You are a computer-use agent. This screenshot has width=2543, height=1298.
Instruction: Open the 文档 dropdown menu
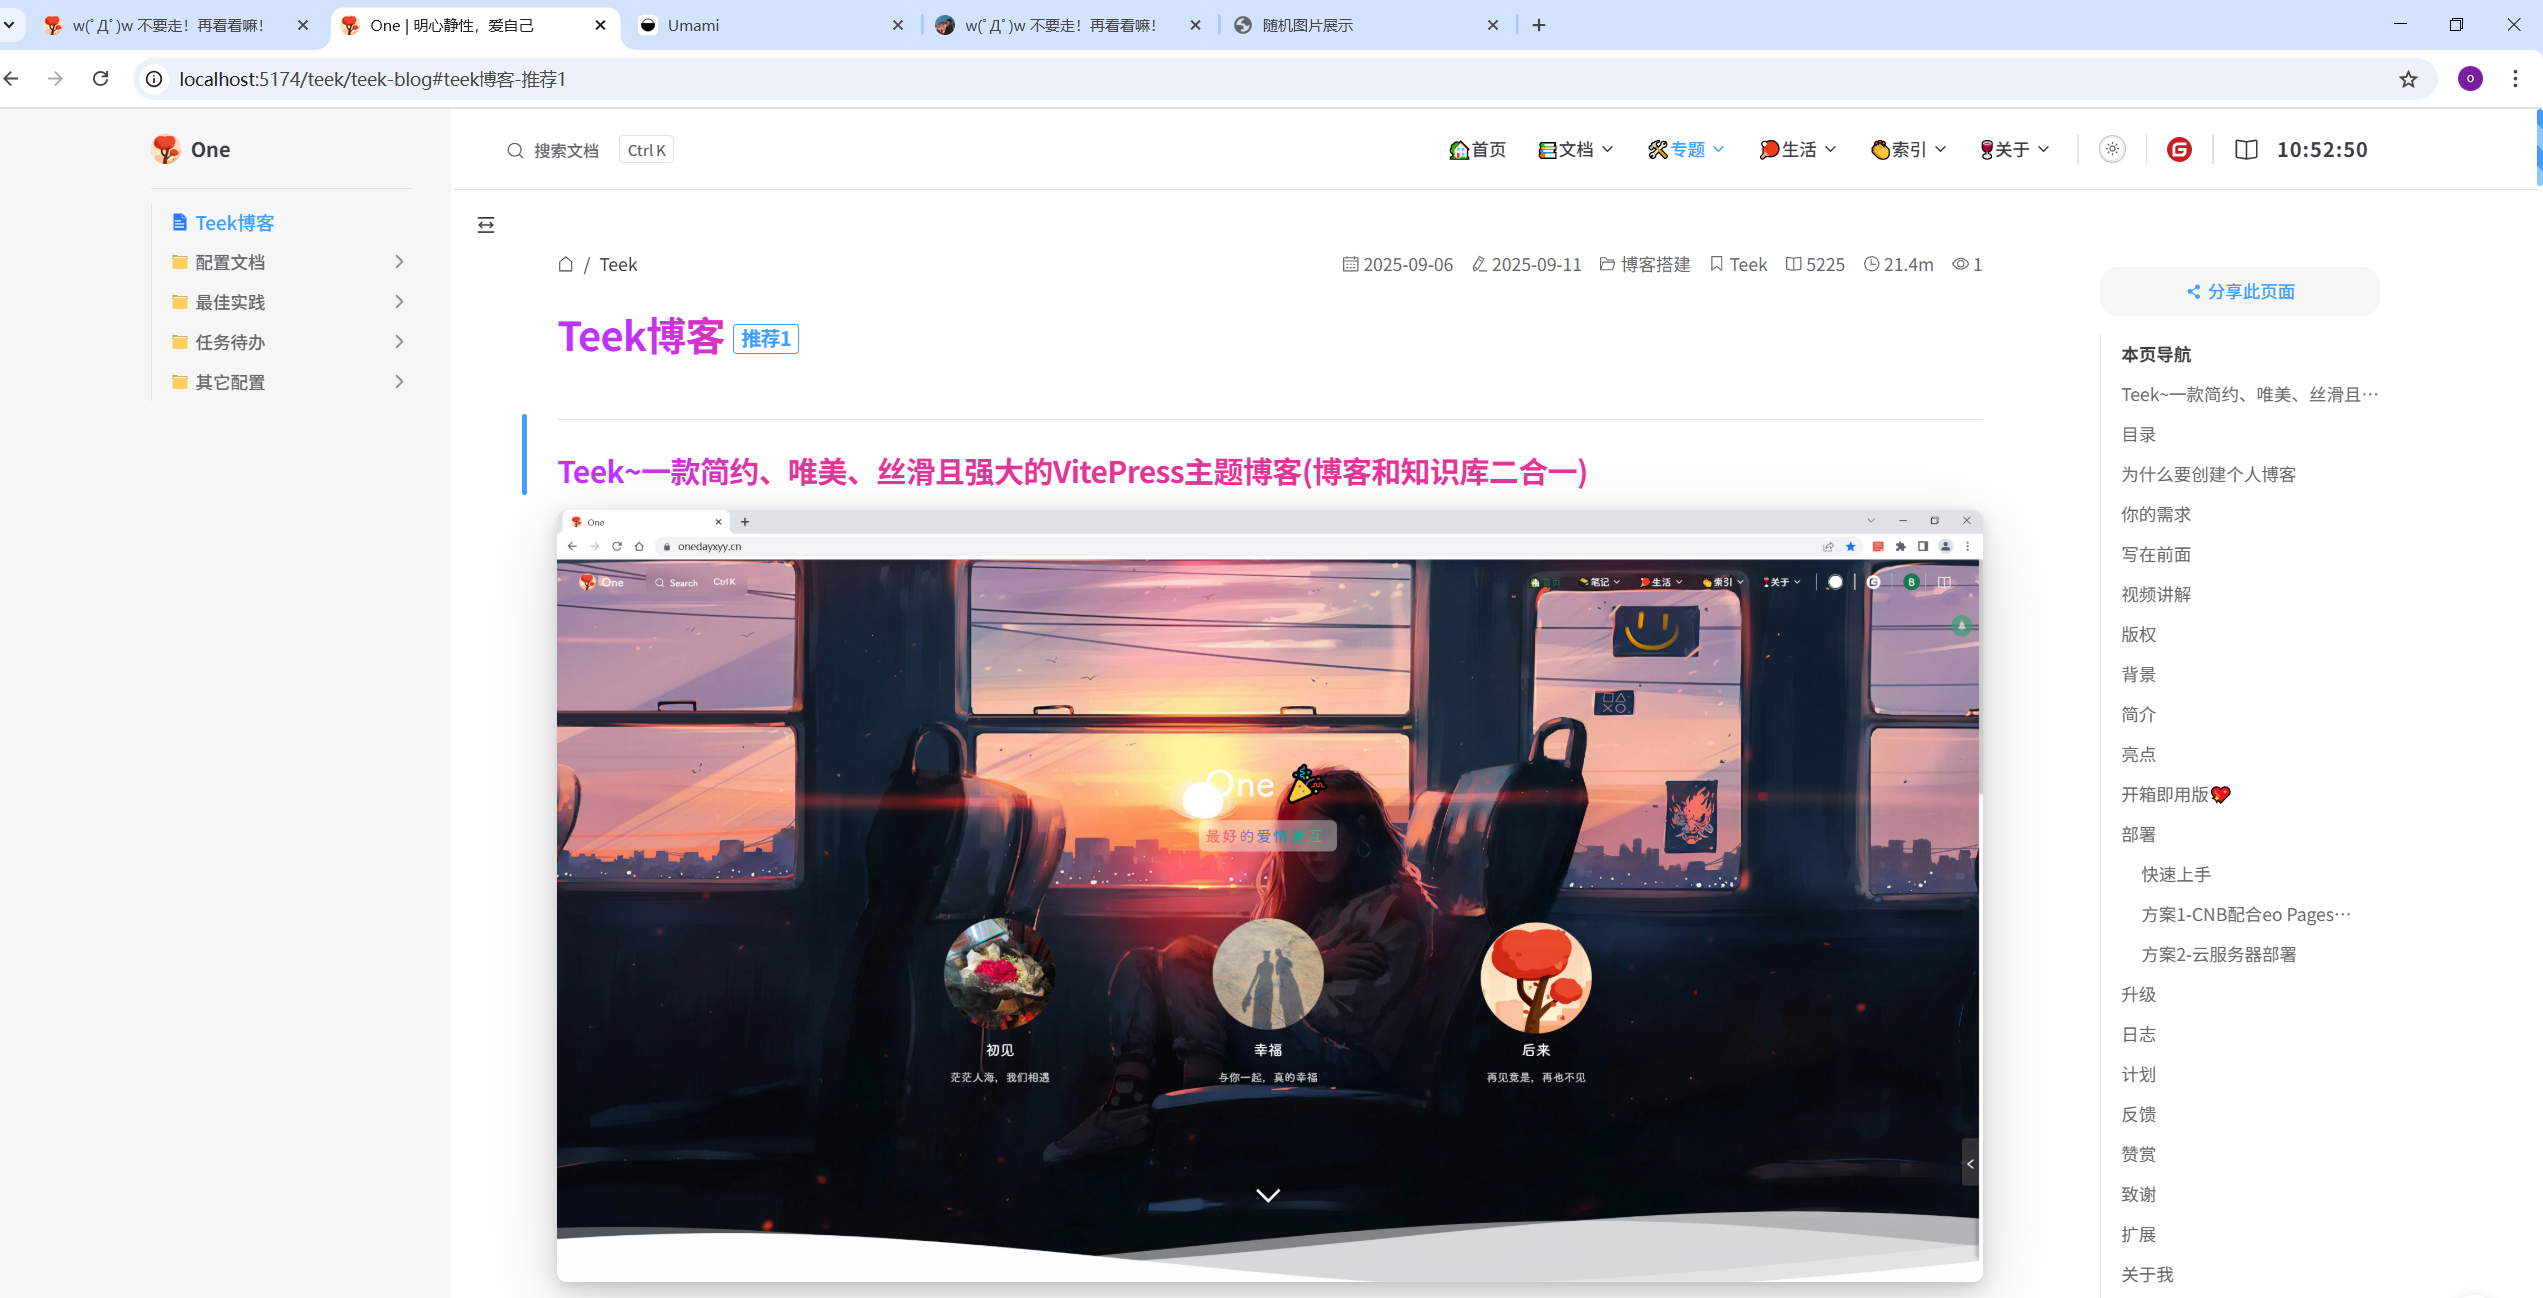point(1575,149)
